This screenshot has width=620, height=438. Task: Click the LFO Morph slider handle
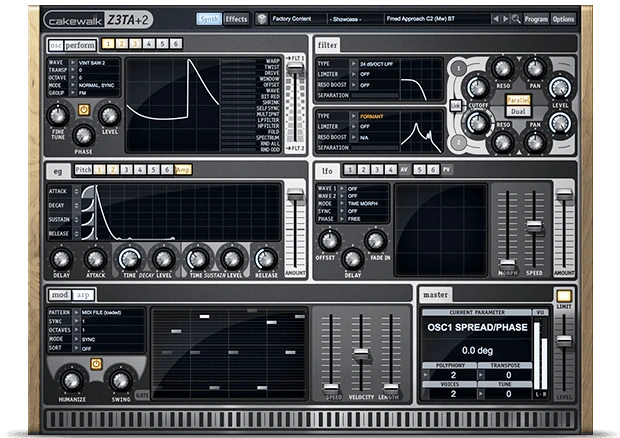pos(507,263)
